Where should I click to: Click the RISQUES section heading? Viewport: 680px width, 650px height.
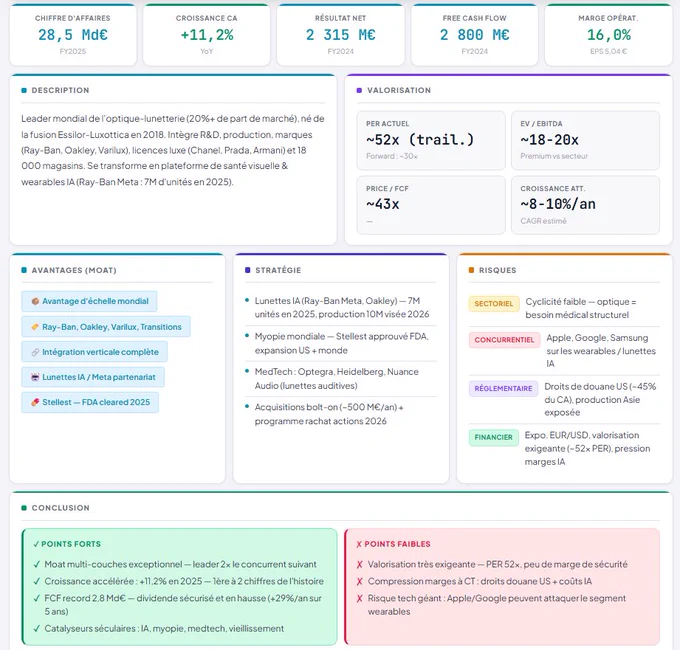coord(497,270)
